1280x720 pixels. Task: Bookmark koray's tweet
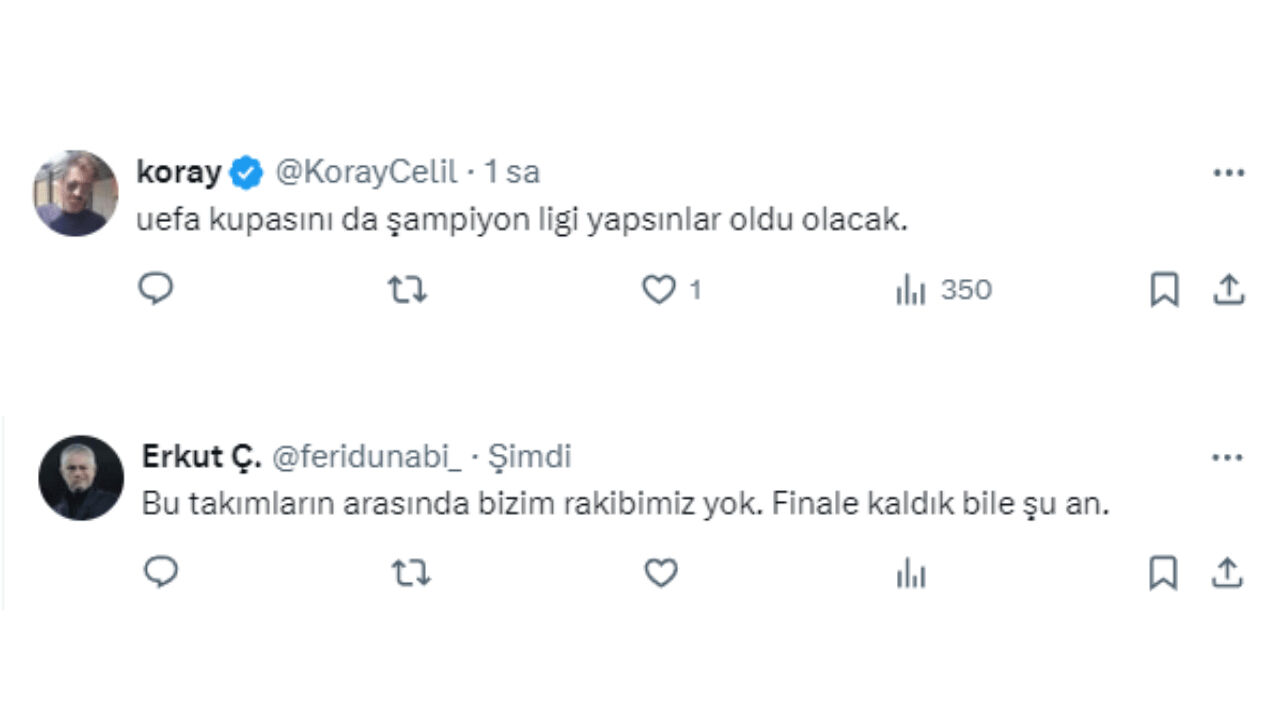tap(1165, 290)
